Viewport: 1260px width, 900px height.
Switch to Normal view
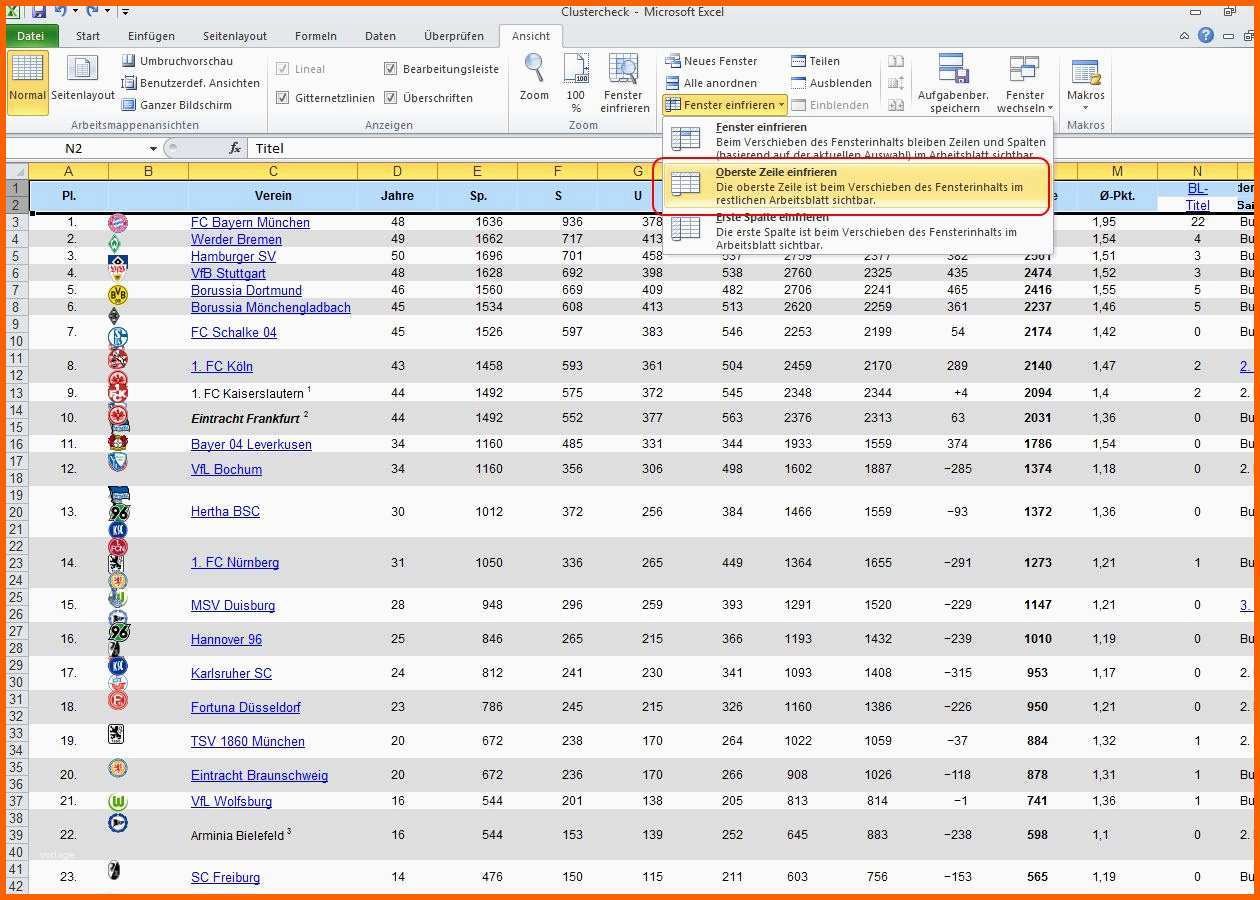point(27,82)
